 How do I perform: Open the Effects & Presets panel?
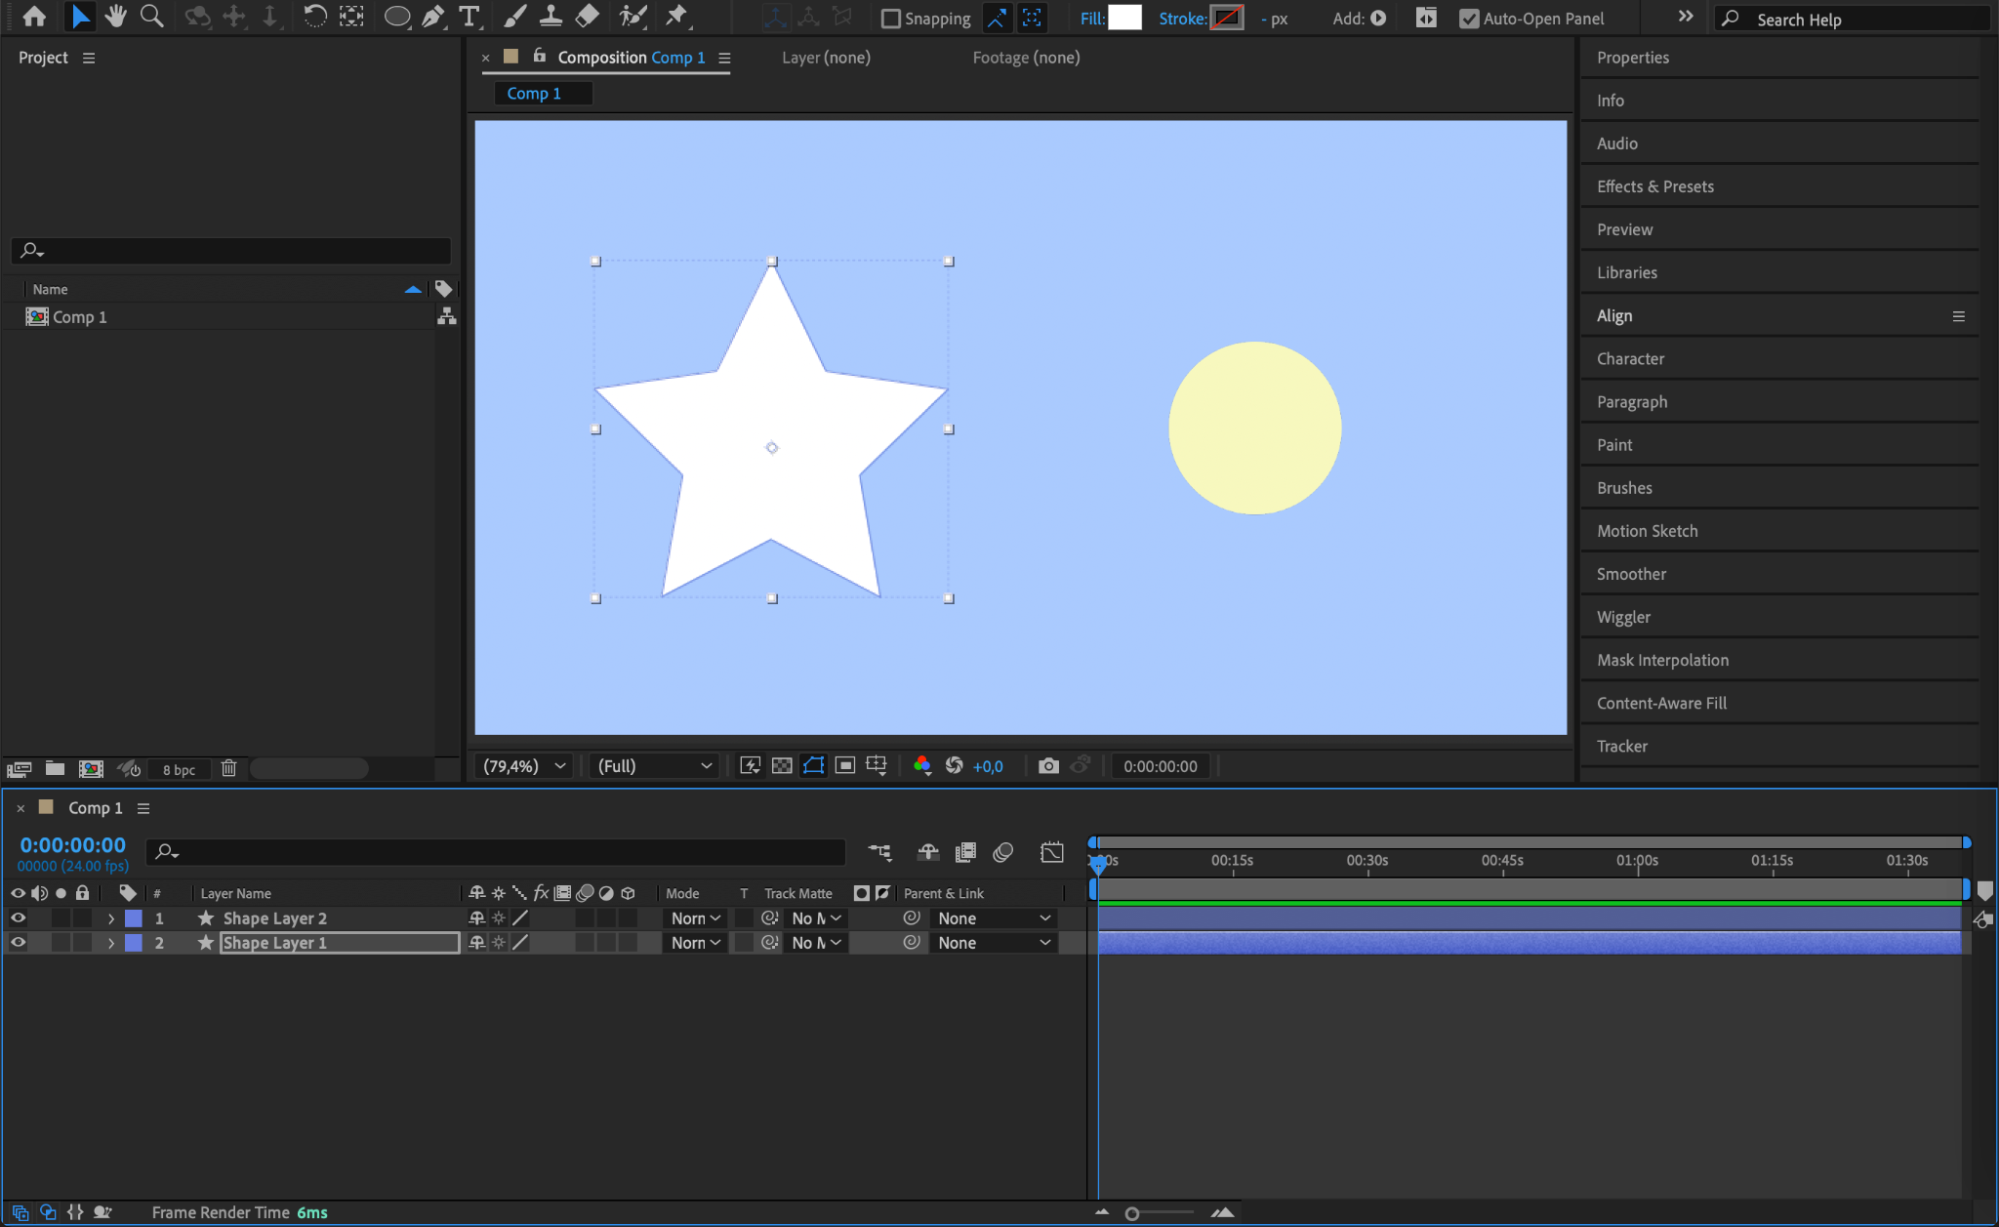(x=1655, y=186)
